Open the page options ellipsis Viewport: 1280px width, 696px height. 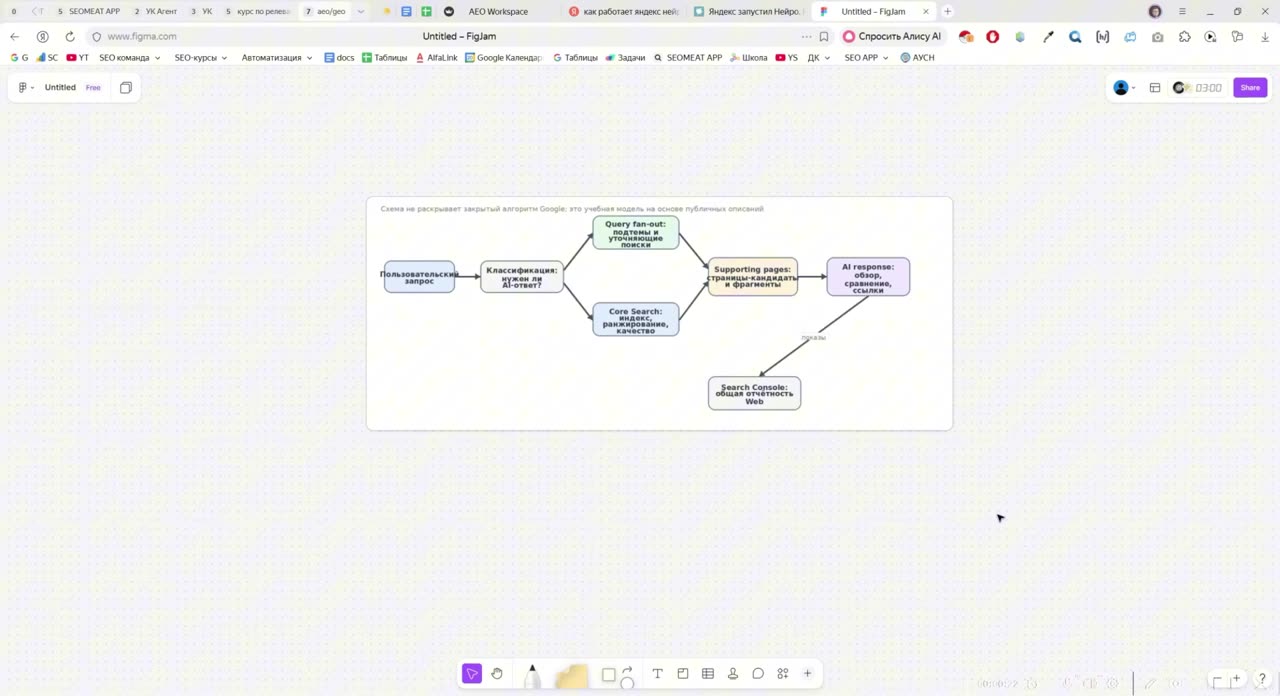pos(806,37)
